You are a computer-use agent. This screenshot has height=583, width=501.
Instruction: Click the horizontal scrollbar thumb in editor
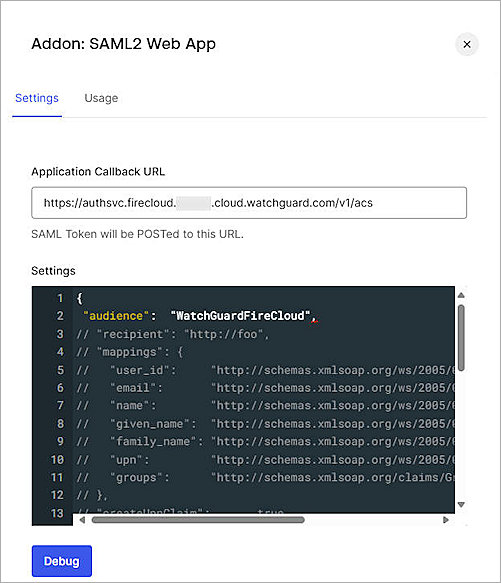point(198,520)
